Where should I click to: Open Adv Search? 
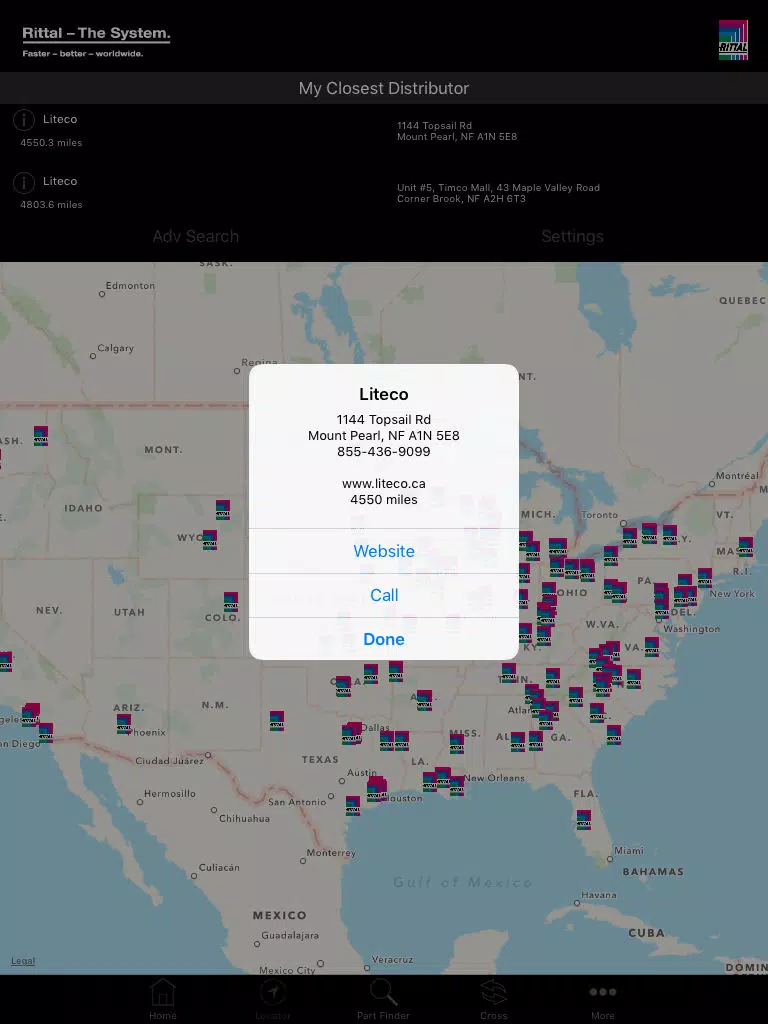point(195,236)
